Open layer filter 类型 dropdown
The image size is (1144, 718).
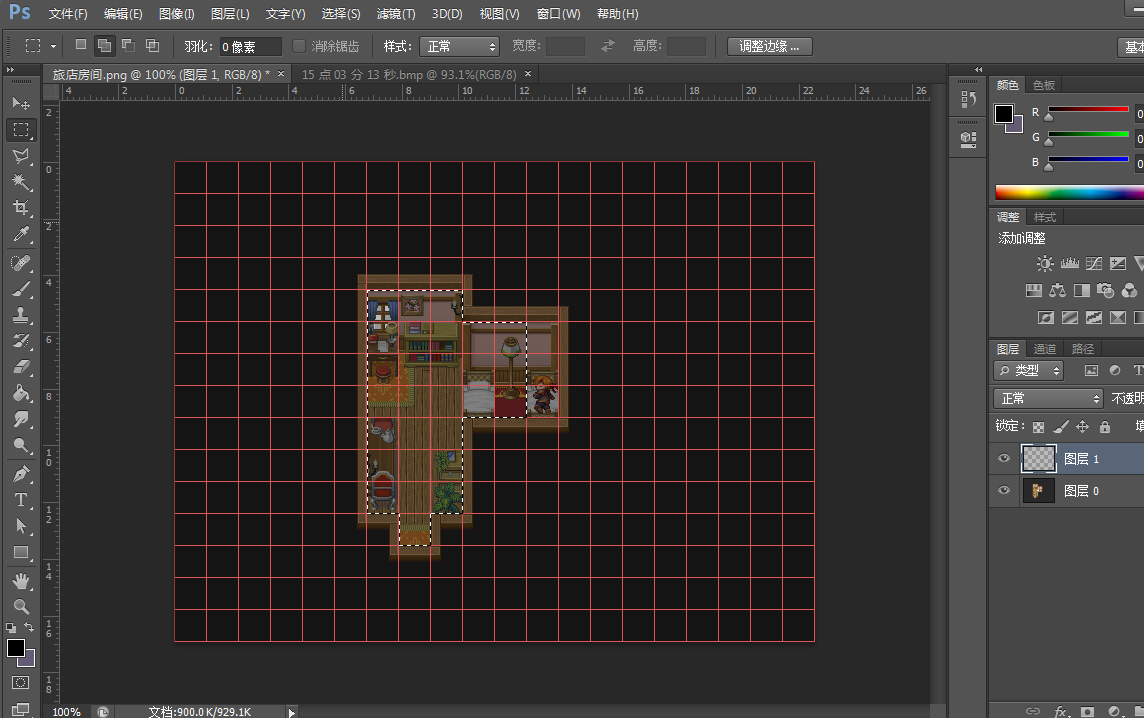click(x=1029, y=371)
